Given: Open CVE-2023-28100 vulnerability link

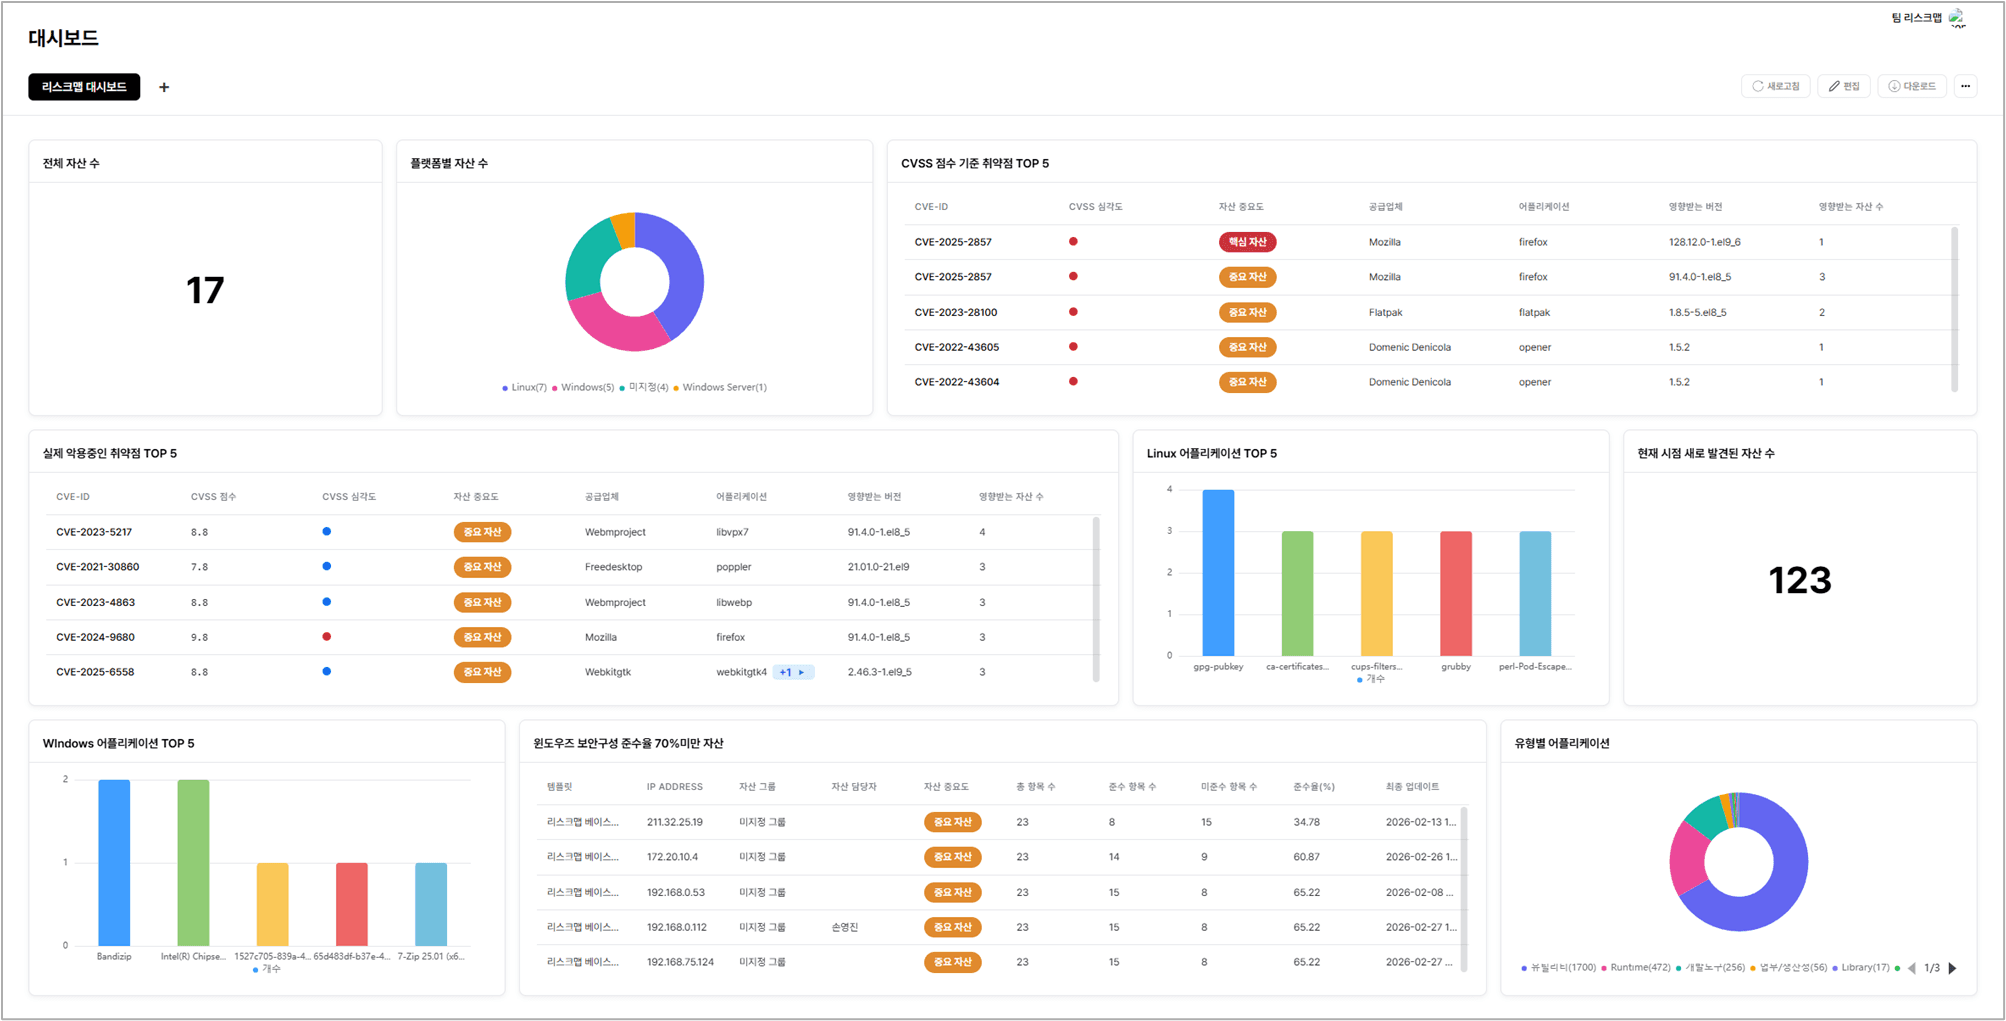Looking at the screenshot, I should [955, 312].
